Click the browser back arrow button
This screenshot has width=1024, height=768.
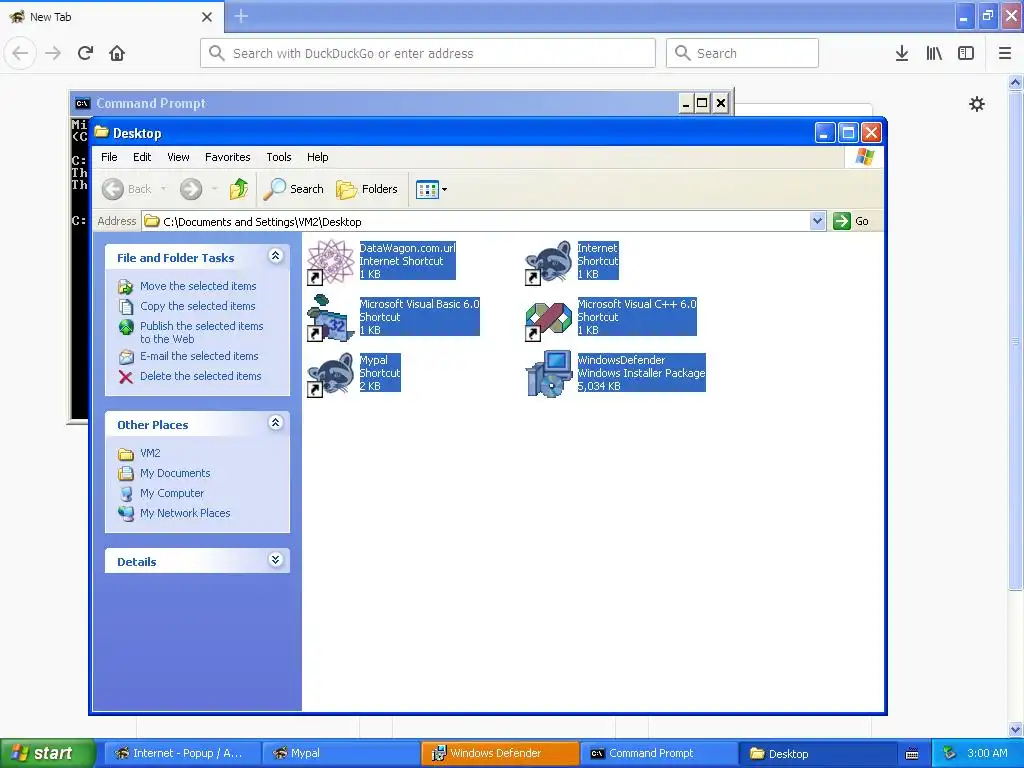coord(20,53)
